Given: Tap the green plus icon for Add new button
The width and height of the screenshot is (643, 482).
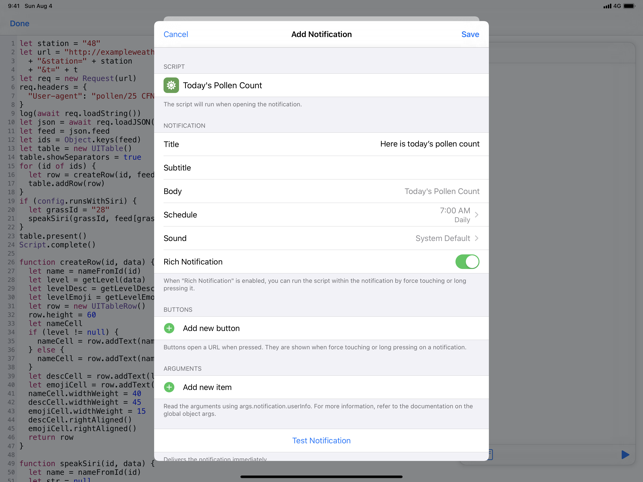Looking at the screenshot, I should tap(169, 328).
